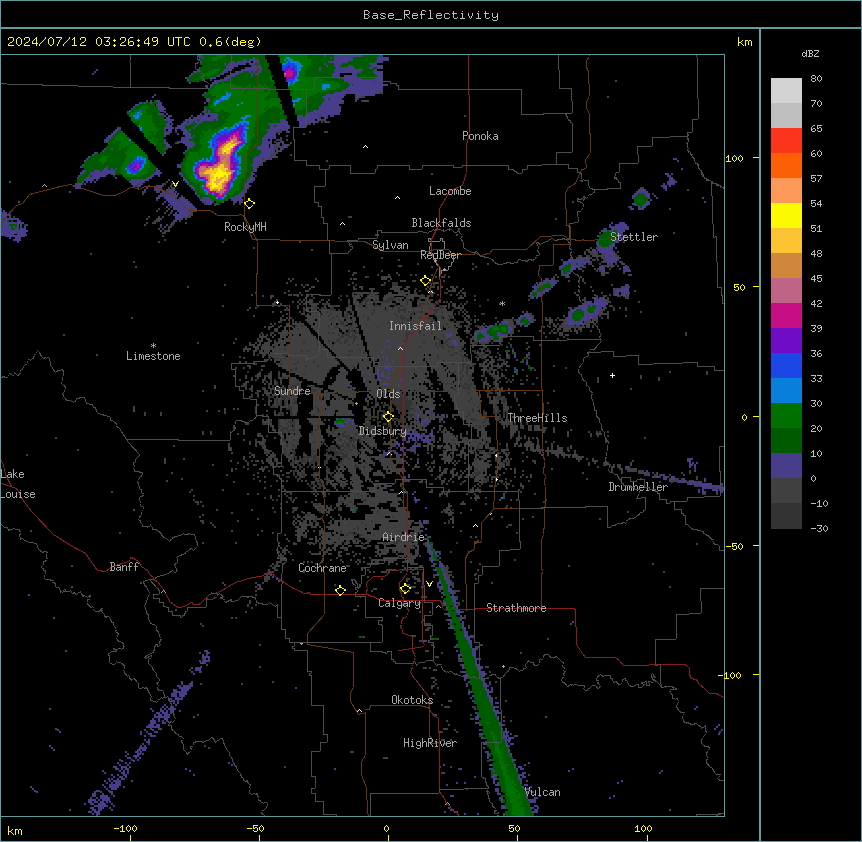Click the Limestone label
The width and height of the screenshot is (862, 842).
point(153,356)
